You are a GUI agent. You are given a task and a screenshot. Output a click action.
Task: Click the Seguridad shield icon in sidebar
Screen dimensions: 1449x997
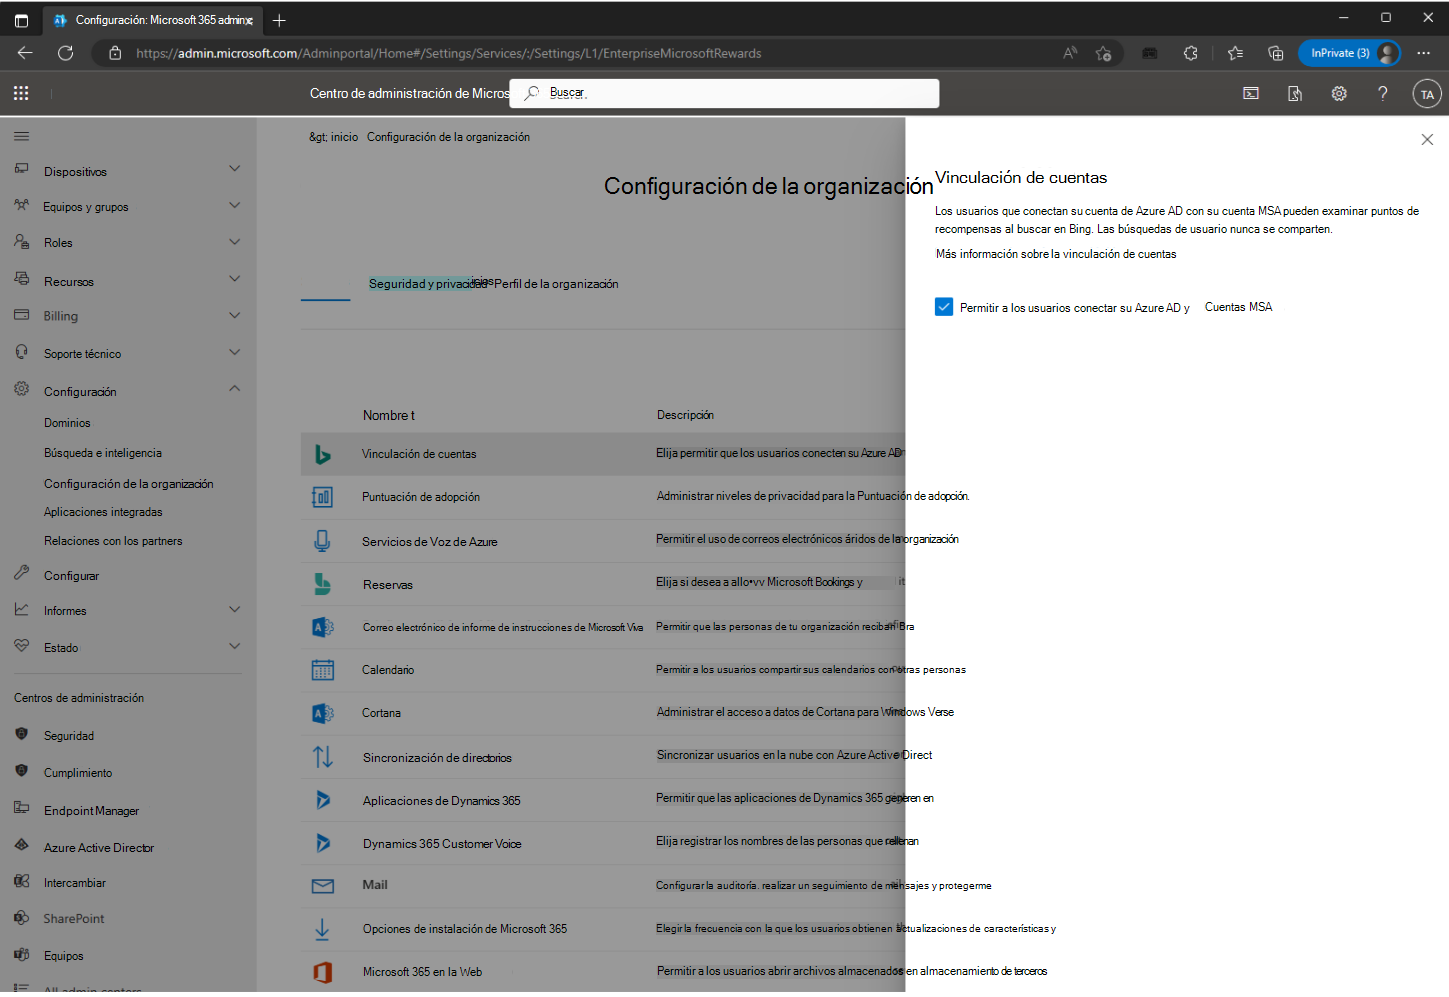click(x=22, y=734)
